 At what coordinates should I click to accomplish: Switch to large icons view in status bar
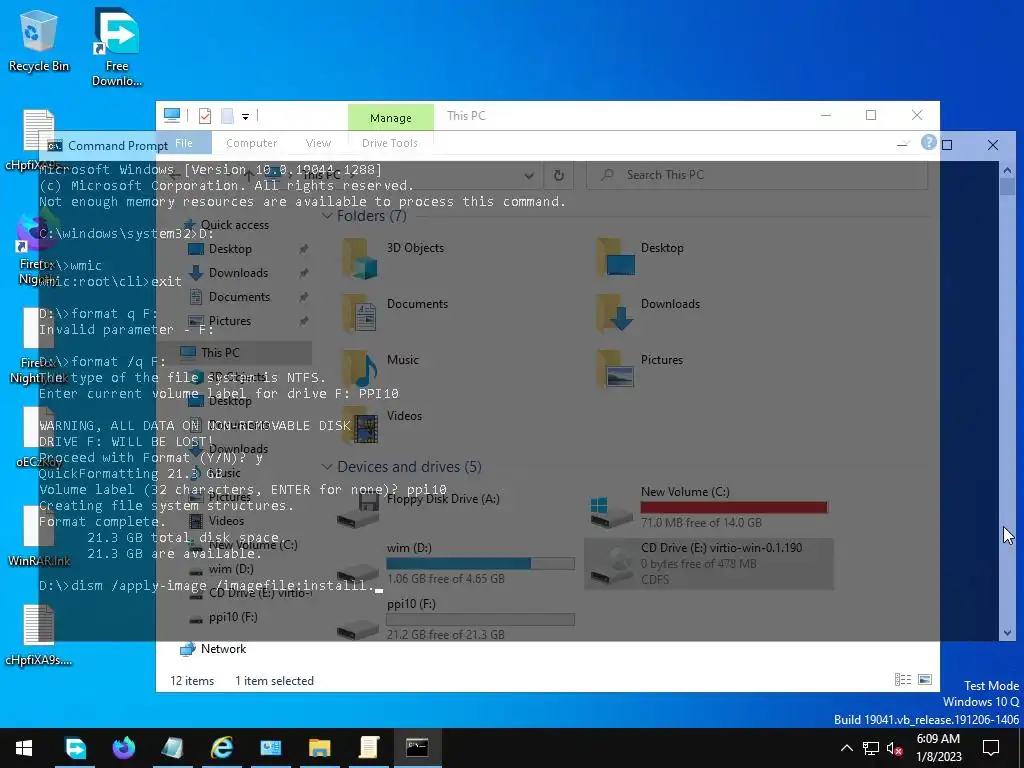click(925, 680)
